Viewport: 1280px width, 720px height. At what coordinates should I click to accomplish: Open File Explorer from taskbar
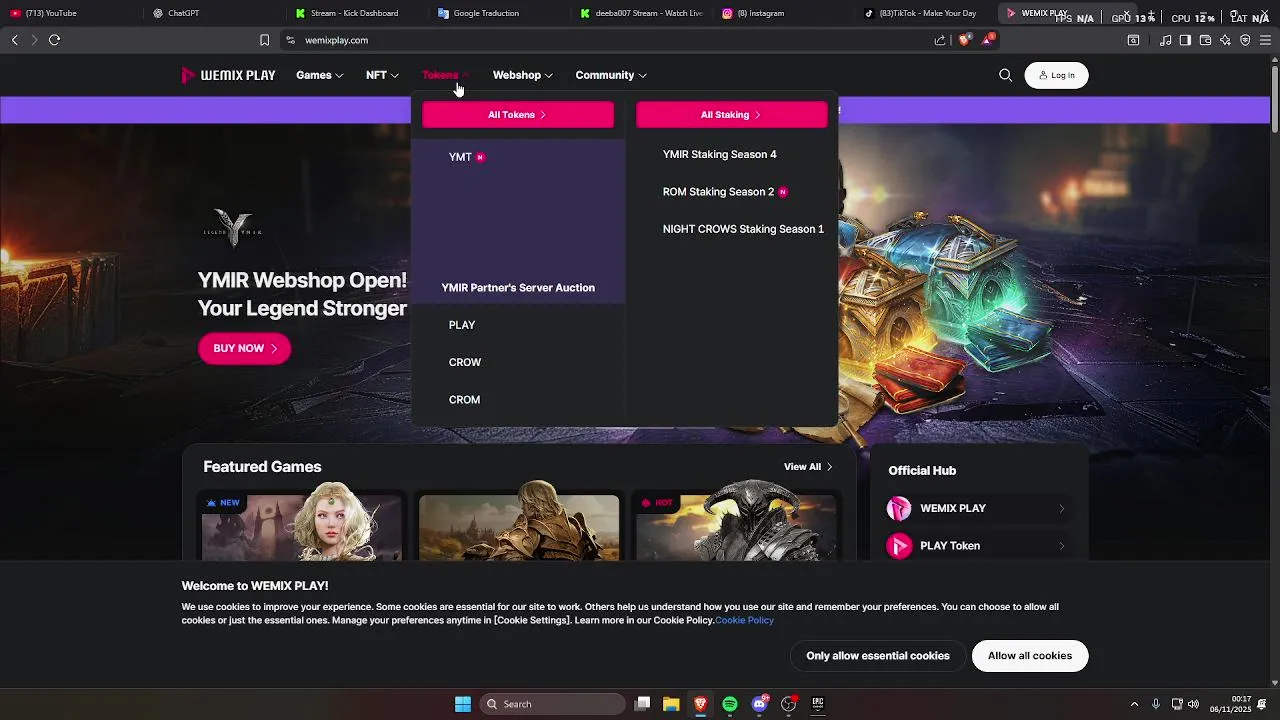[x=671, y=704]
